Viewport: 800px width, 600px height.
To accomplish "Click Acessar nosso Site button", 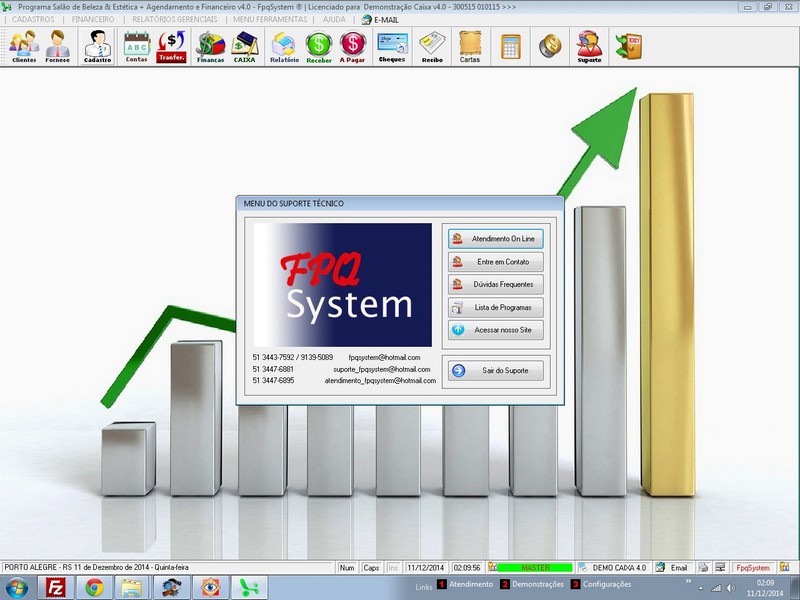I will pos(496,329).
